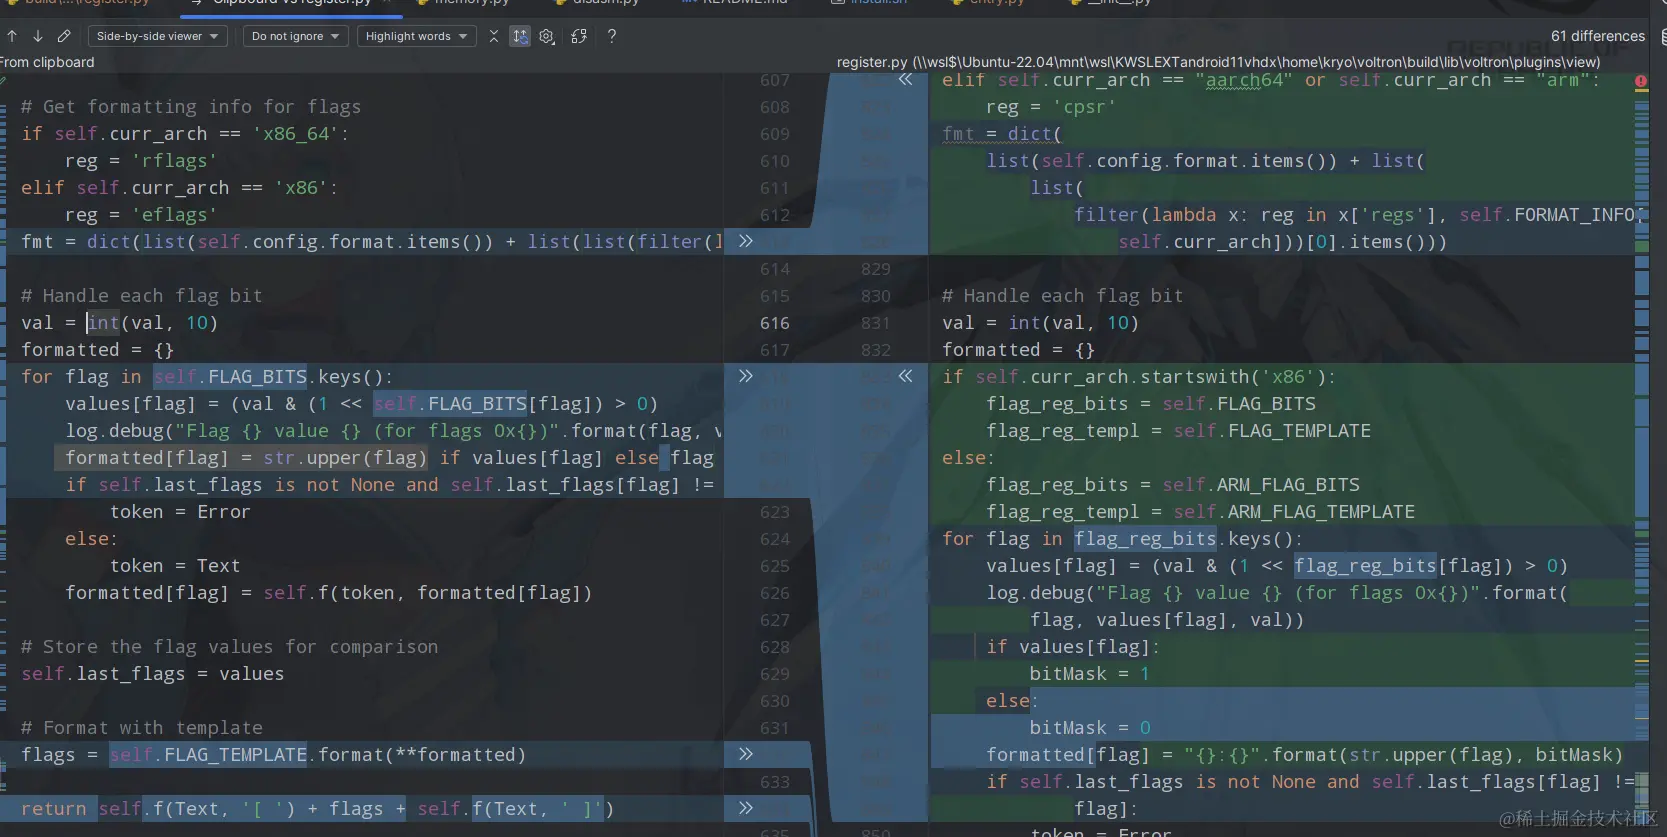Click the From clipboard title
The image size is (1667, 837).
pos(48,62)
